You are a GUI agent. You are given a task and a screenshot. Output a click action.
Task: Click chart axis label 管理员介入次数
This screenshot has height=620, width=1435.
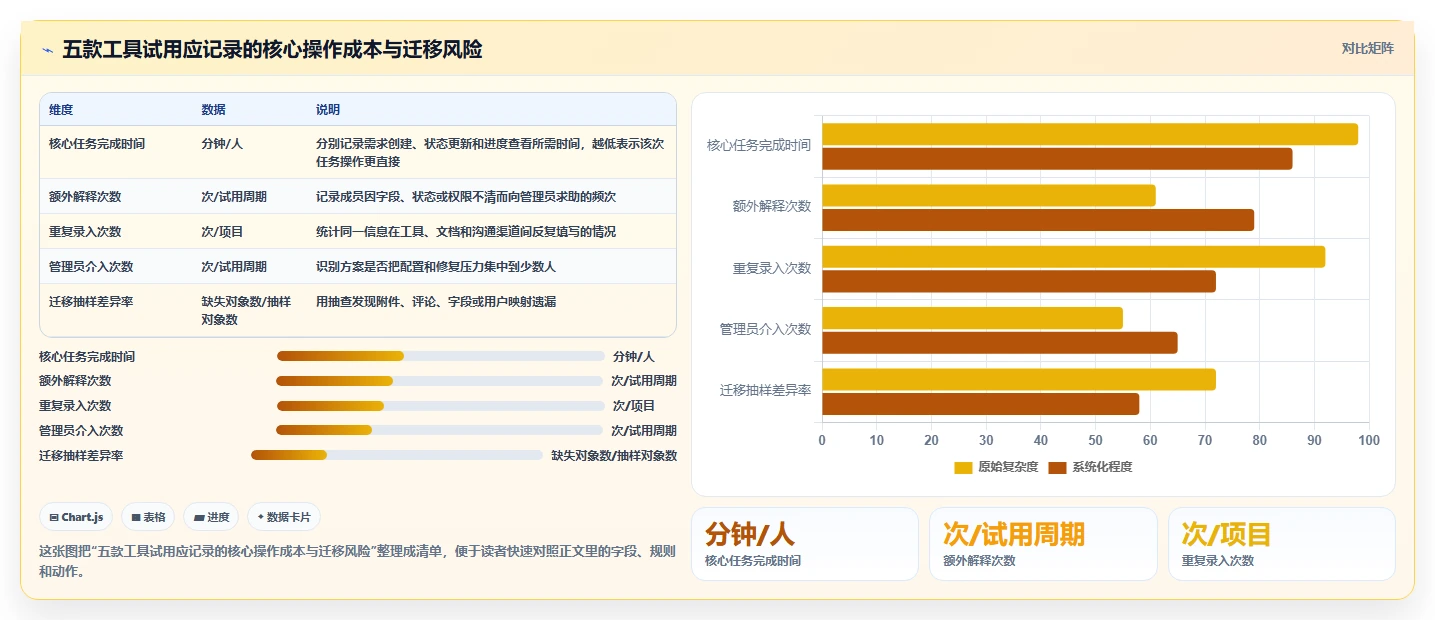point(765,329)
